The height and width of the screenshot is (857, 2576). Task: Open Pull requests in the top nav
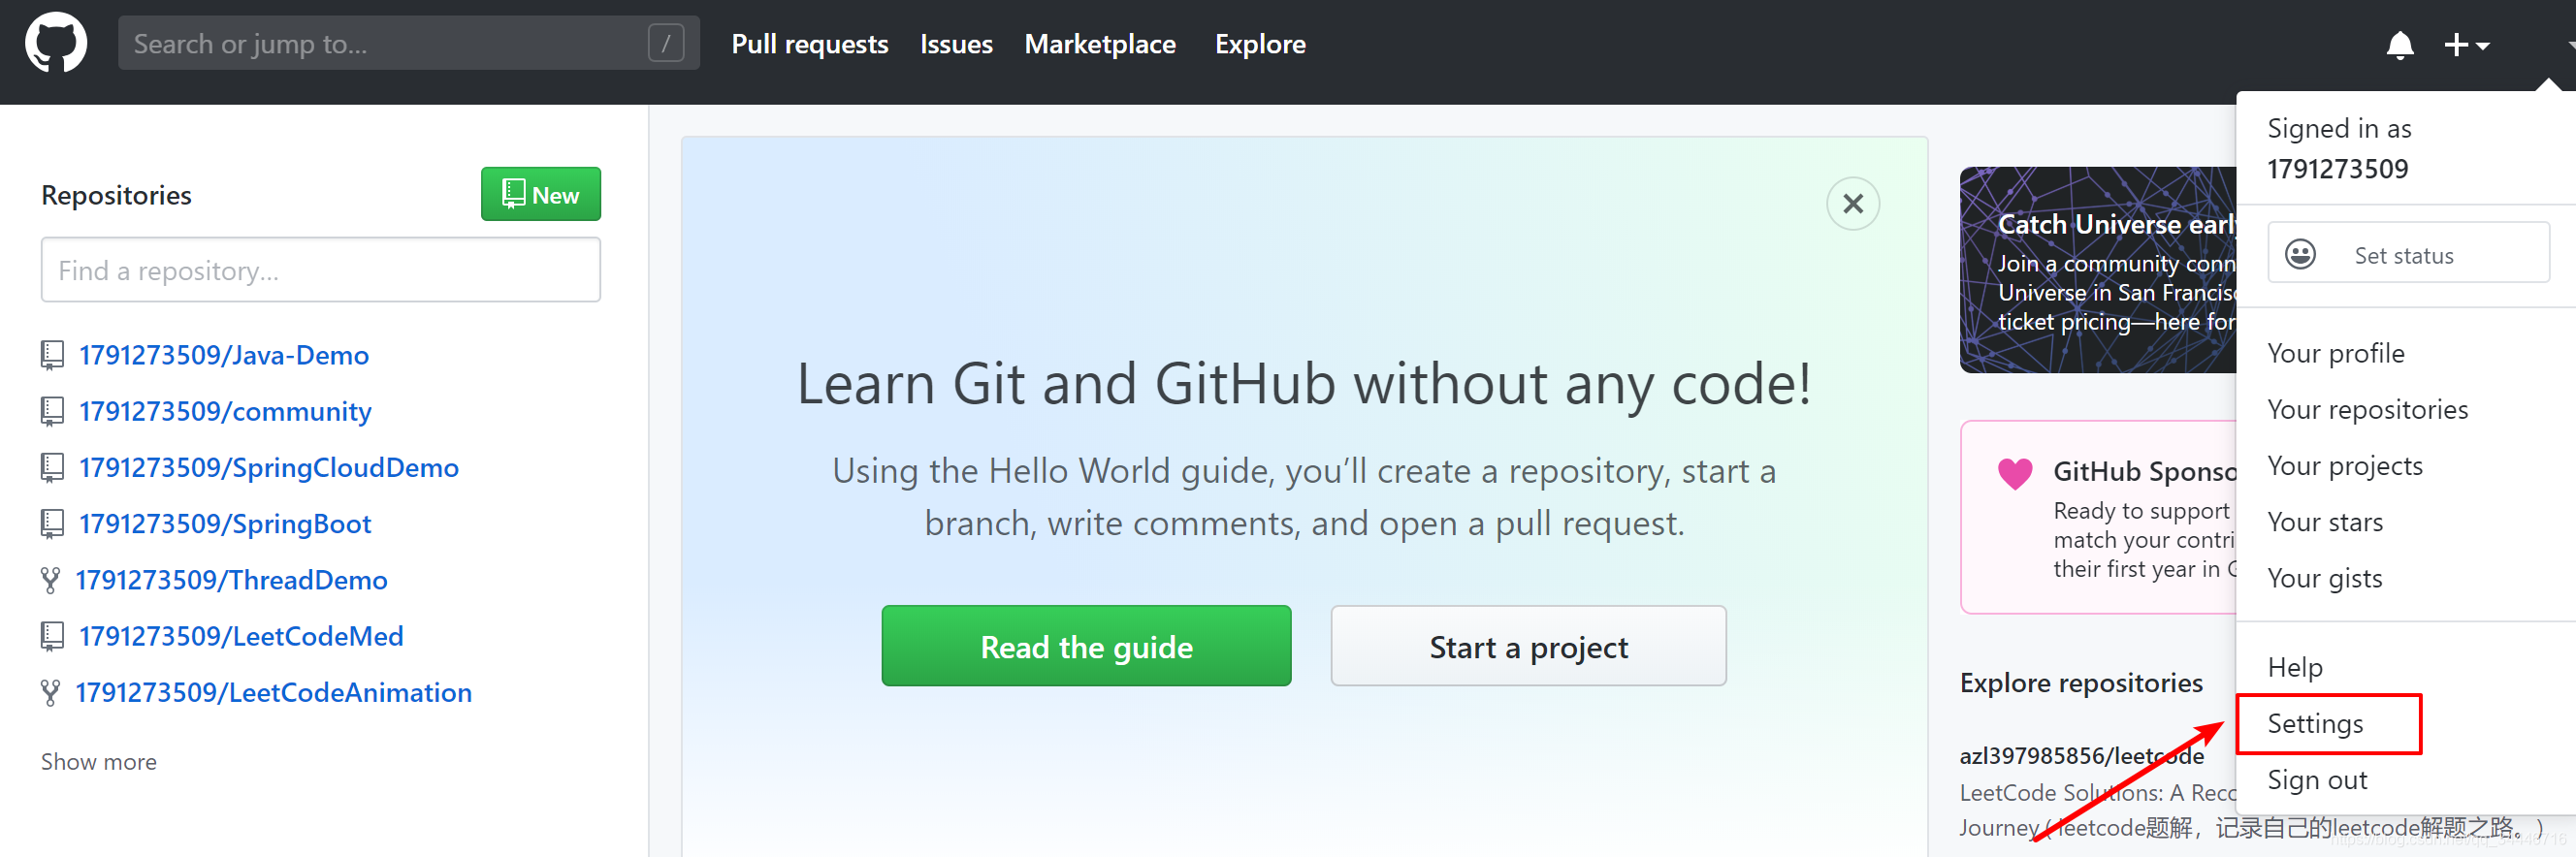tap(809, 44)
